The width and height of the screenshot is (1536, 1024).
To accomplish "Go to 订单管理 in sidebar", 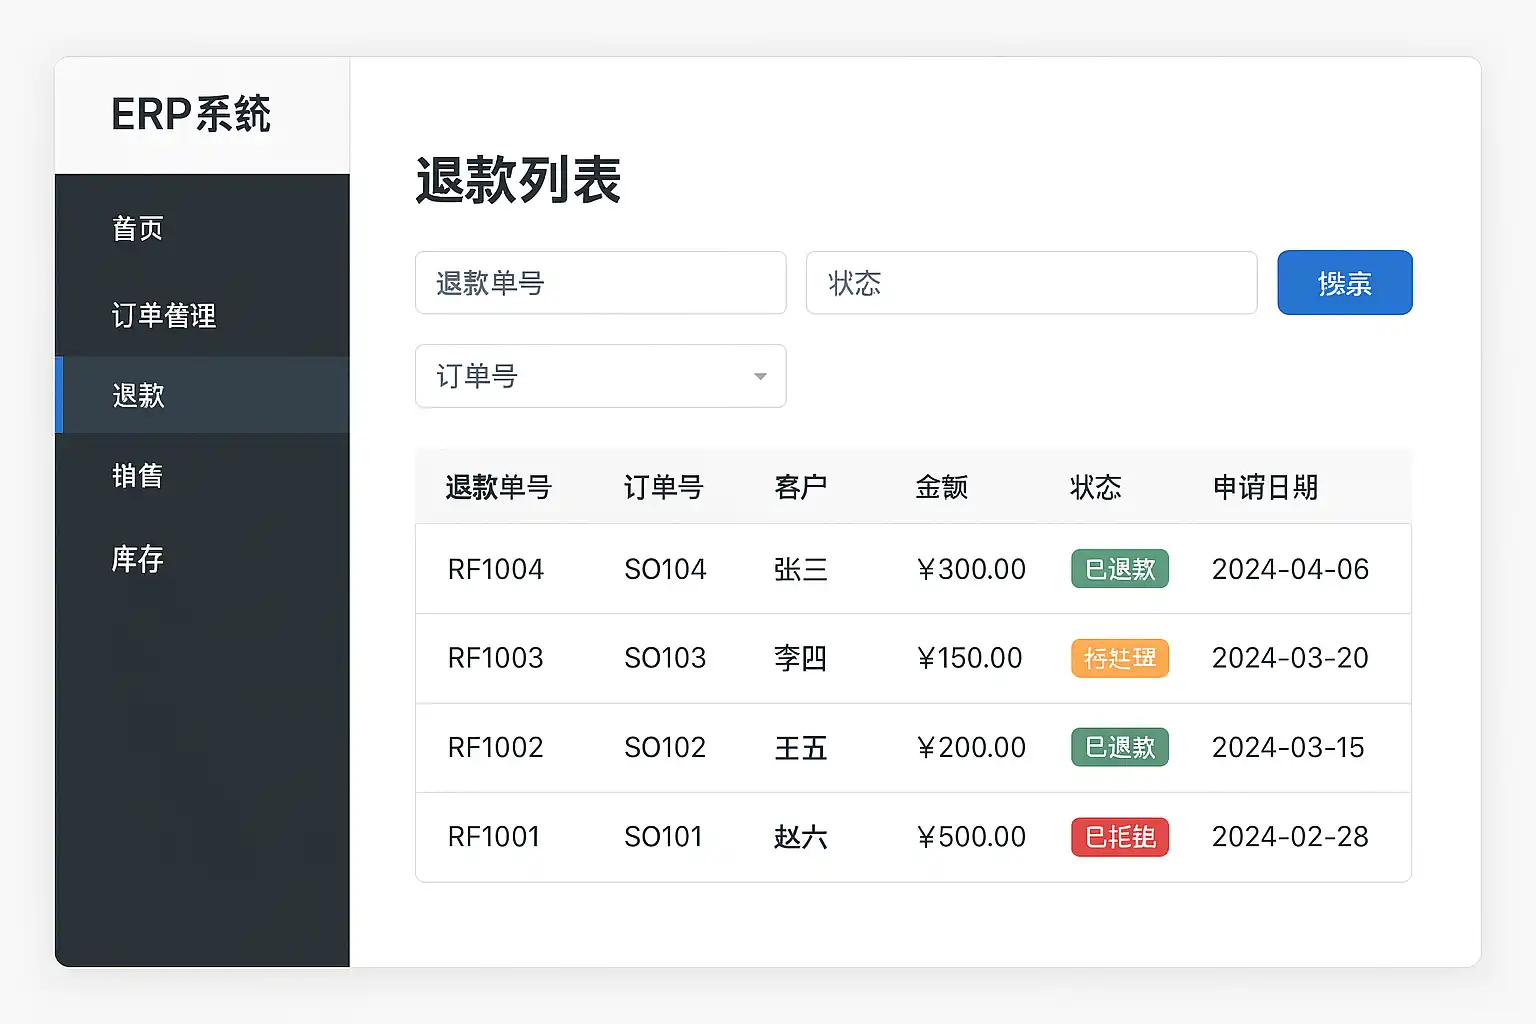I will point(164,316).
